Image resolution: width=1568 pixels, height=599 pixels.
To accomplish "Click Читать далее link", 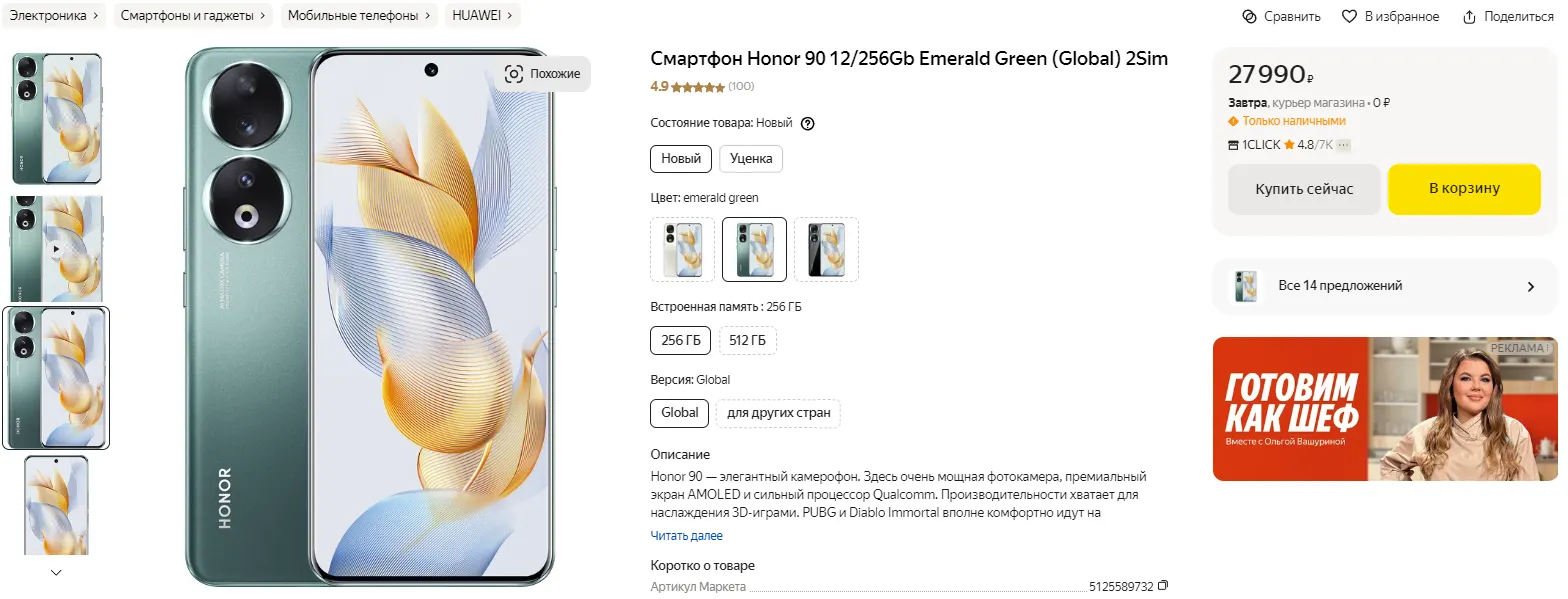I will [x=686, y=536].
